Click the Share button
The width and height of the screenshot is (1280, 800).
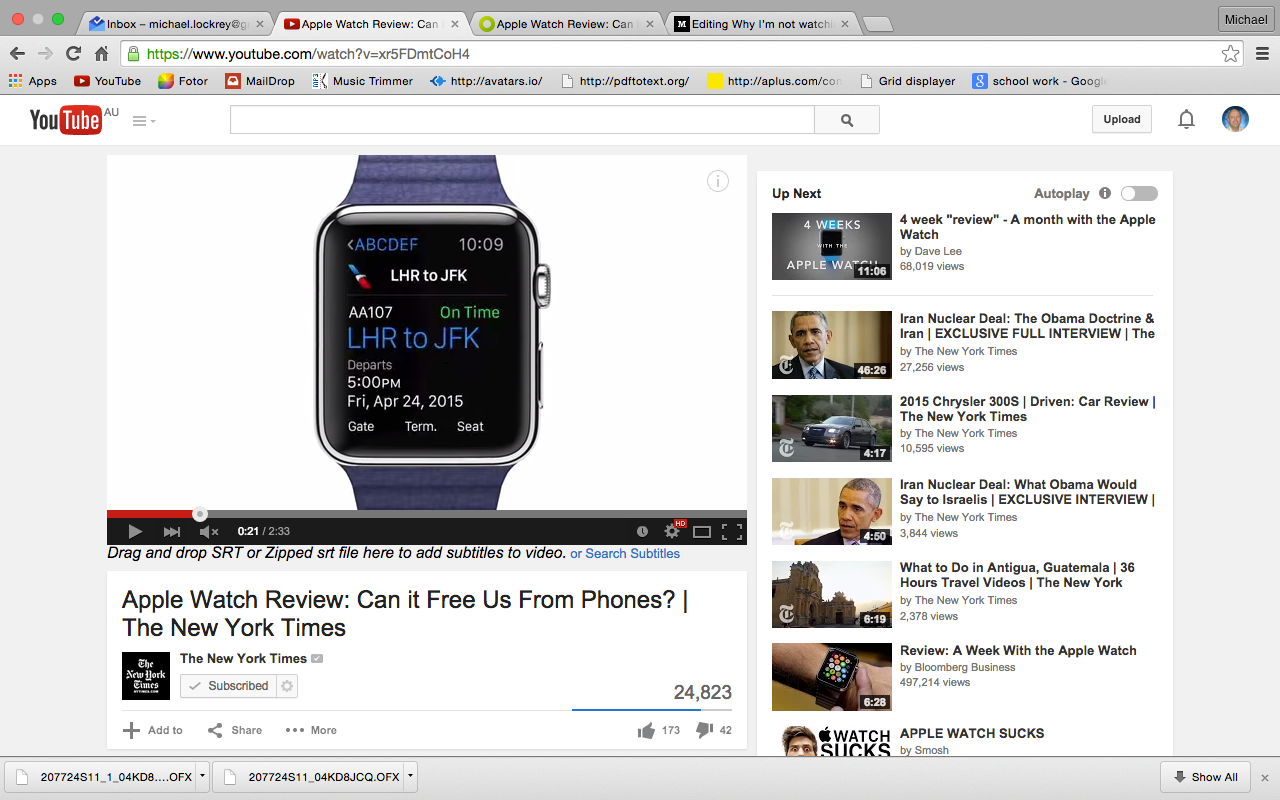[235, 730]
